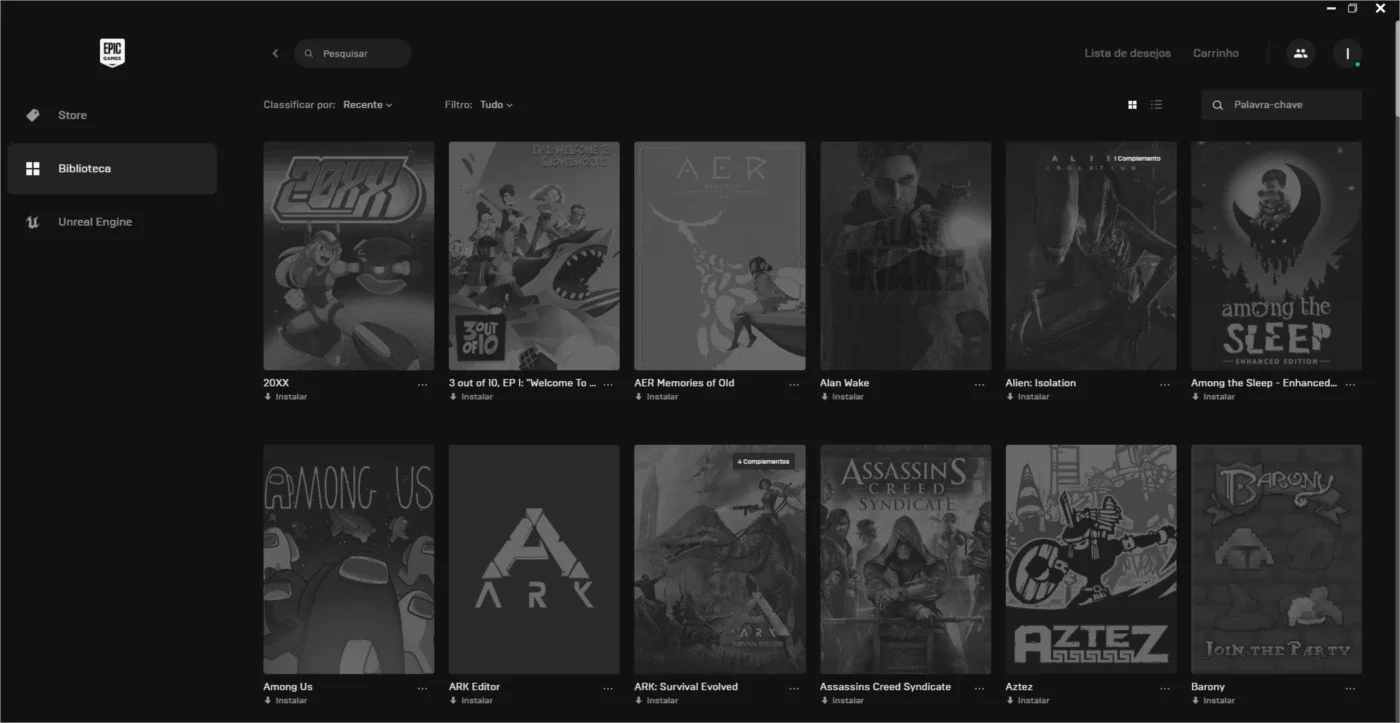Open Assassins Creed Syndicate options menu
1400x723 pixels.
(x=979, y=688)
